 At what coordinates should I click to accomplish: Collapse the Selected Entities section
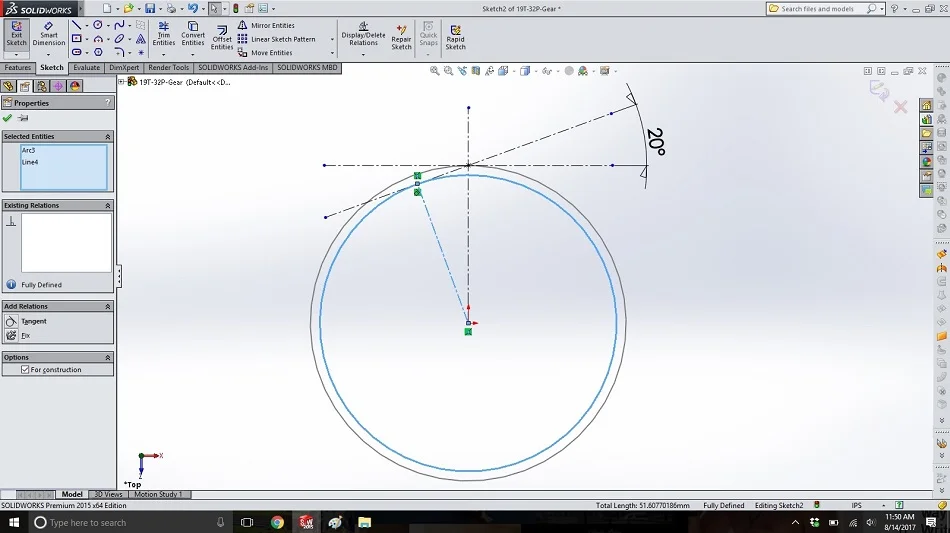point(108,137)
